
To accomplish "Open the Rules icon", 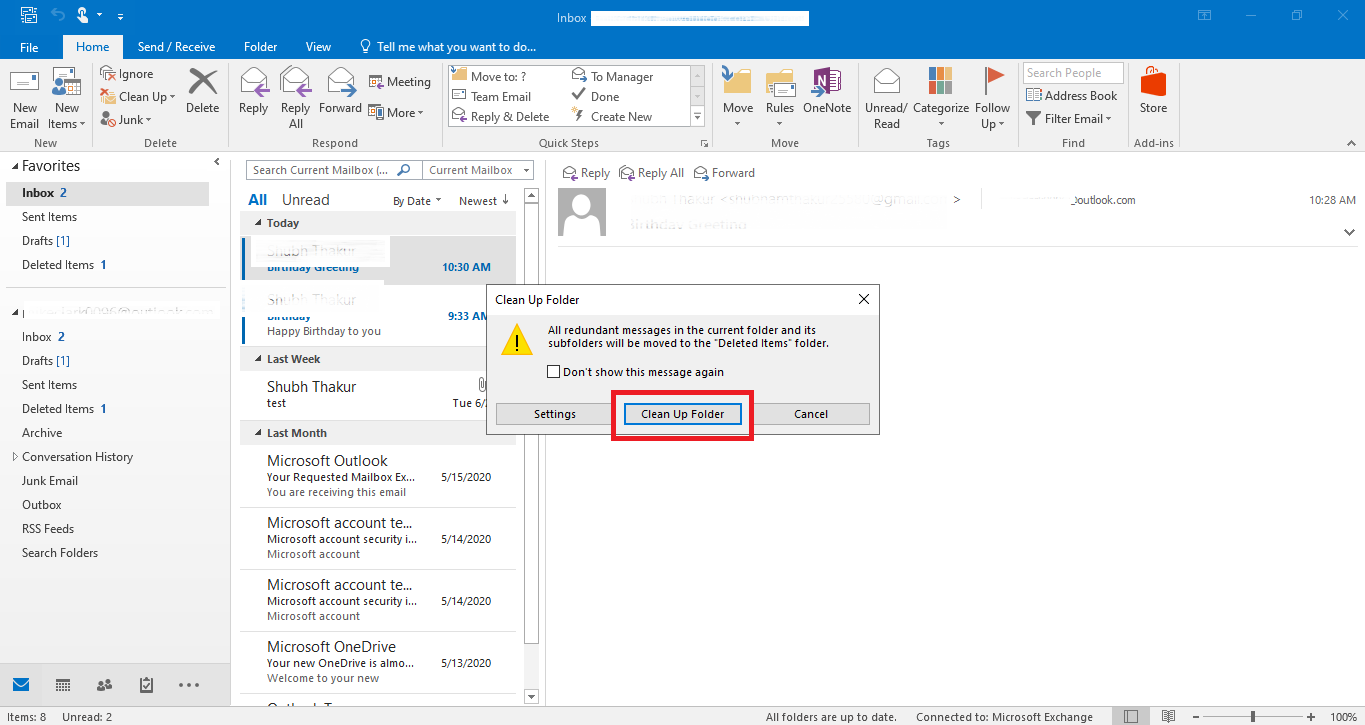I will click(780, 82).
